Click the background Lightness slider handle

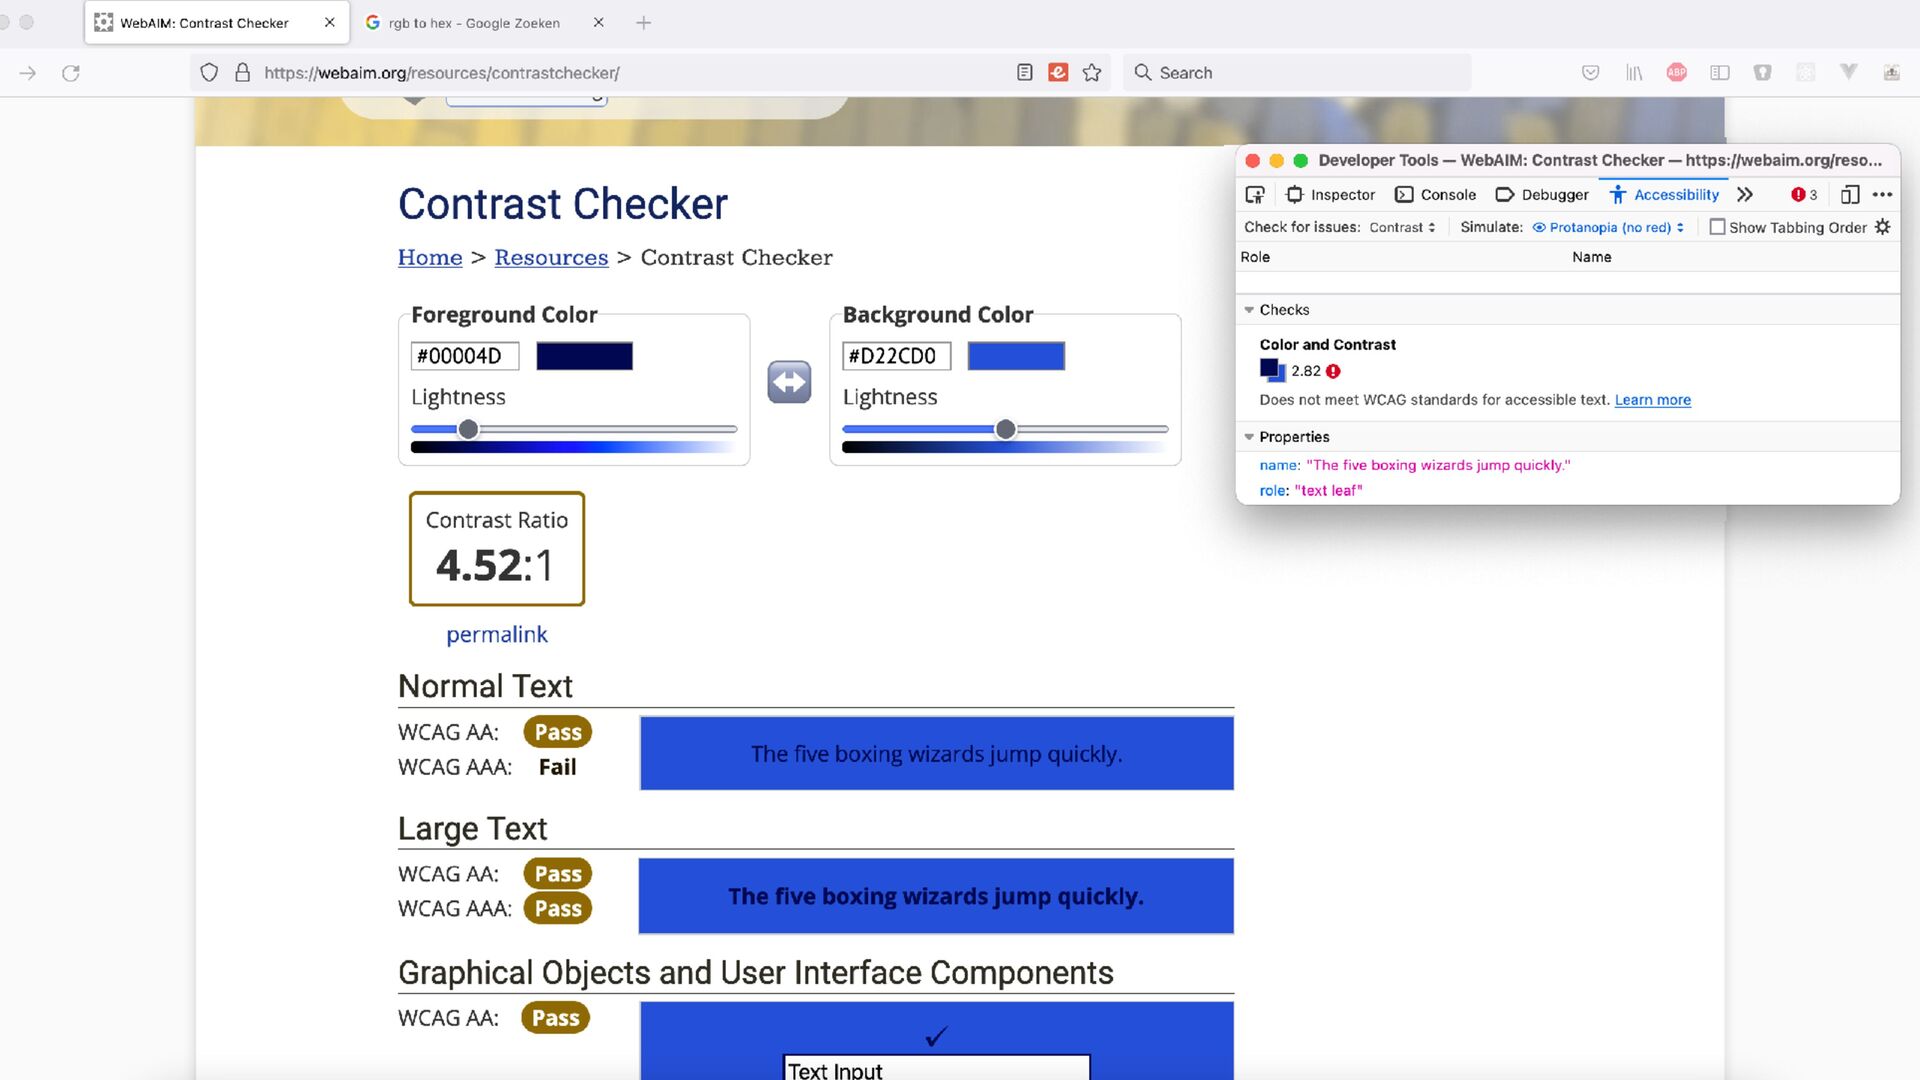click(1006, 429)
